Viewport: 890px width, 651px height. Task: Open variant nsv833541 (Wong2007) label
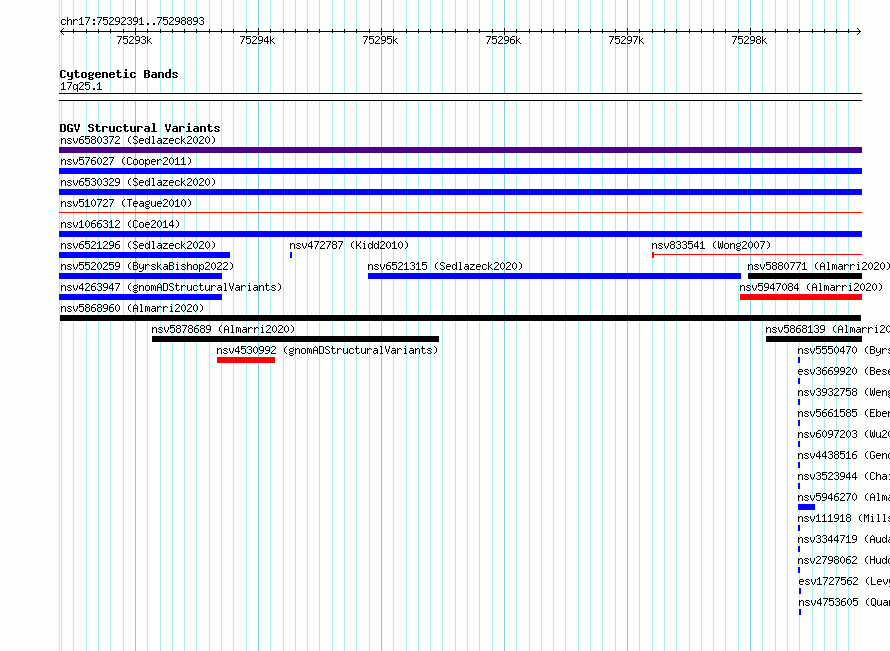pyautogui.click(x=711, y=245)
